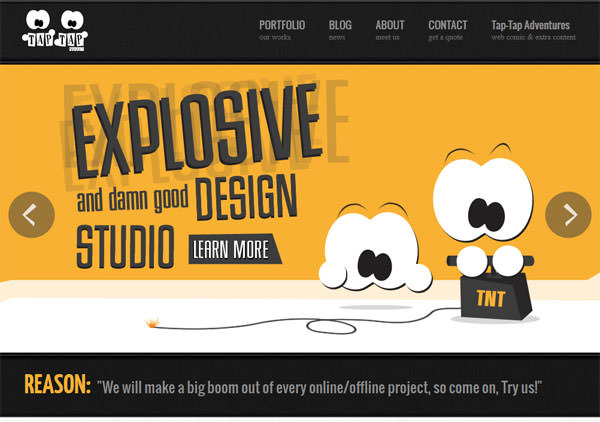The height and width of the screenshot is (422, 600).
Task: Click the 'We will make a big boom' quote
Action: (320, 388)
